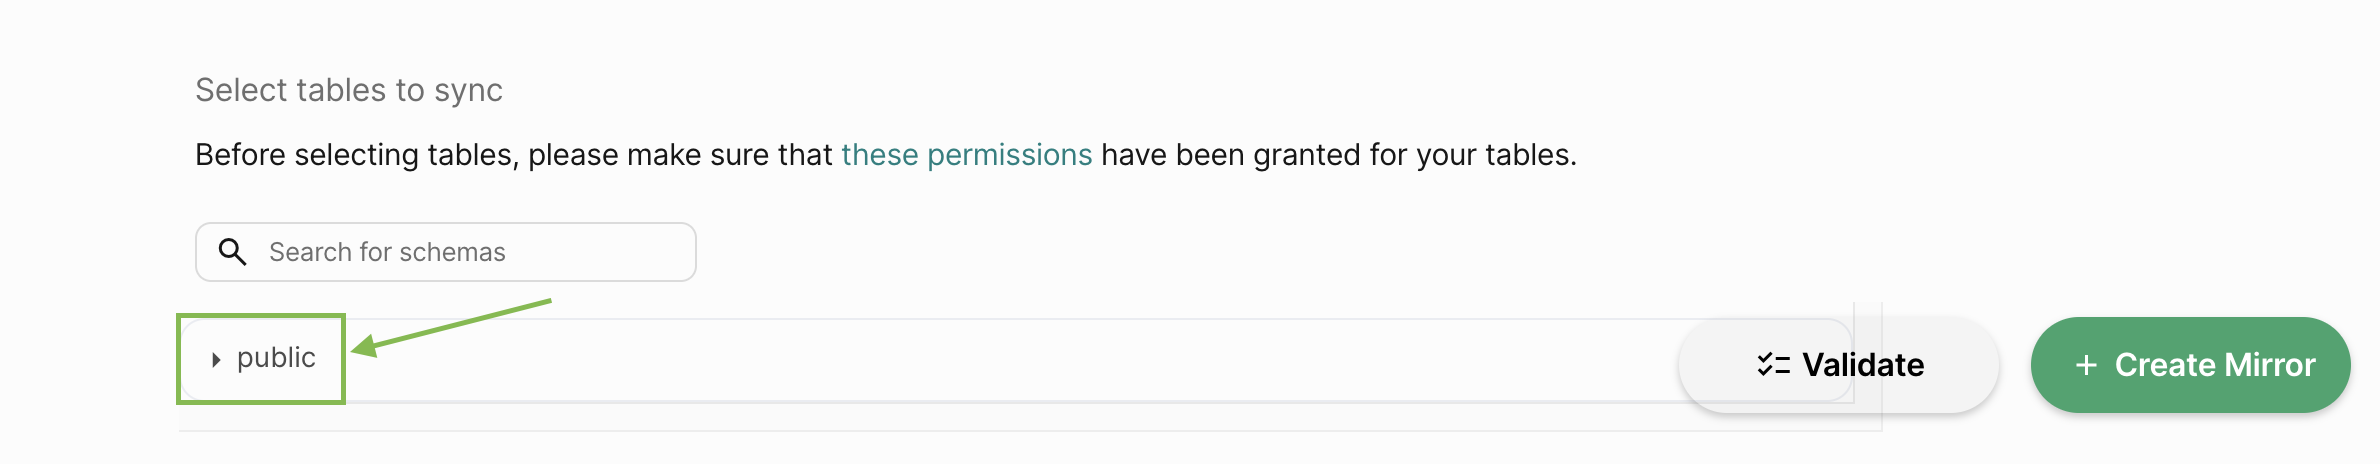This screenshot has height=464, width=2380.
Task: Open the public schema table list
Action: [1016, 360]
